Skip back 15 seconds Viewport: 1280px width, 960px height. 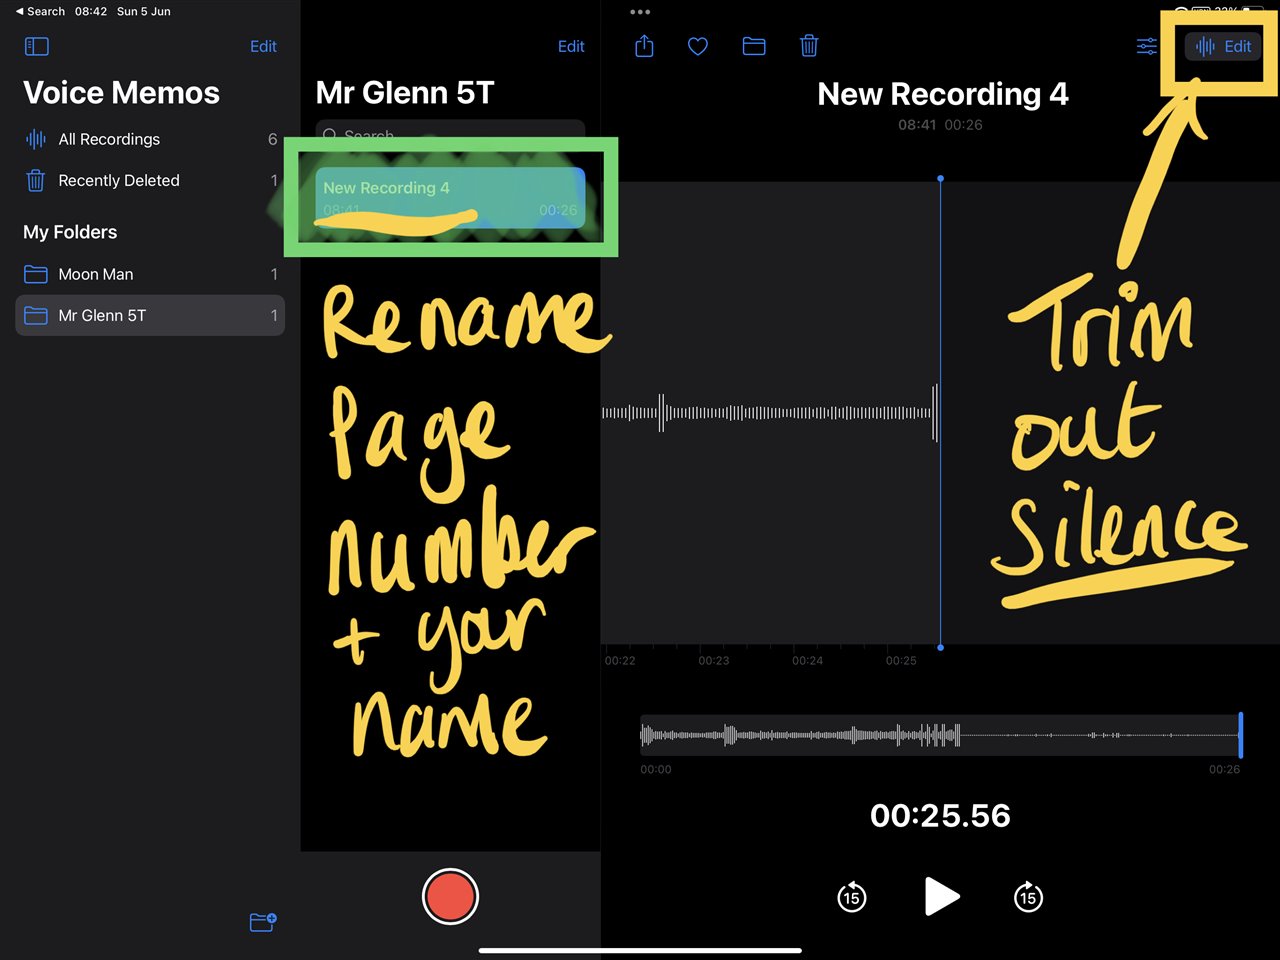point(851,897)
